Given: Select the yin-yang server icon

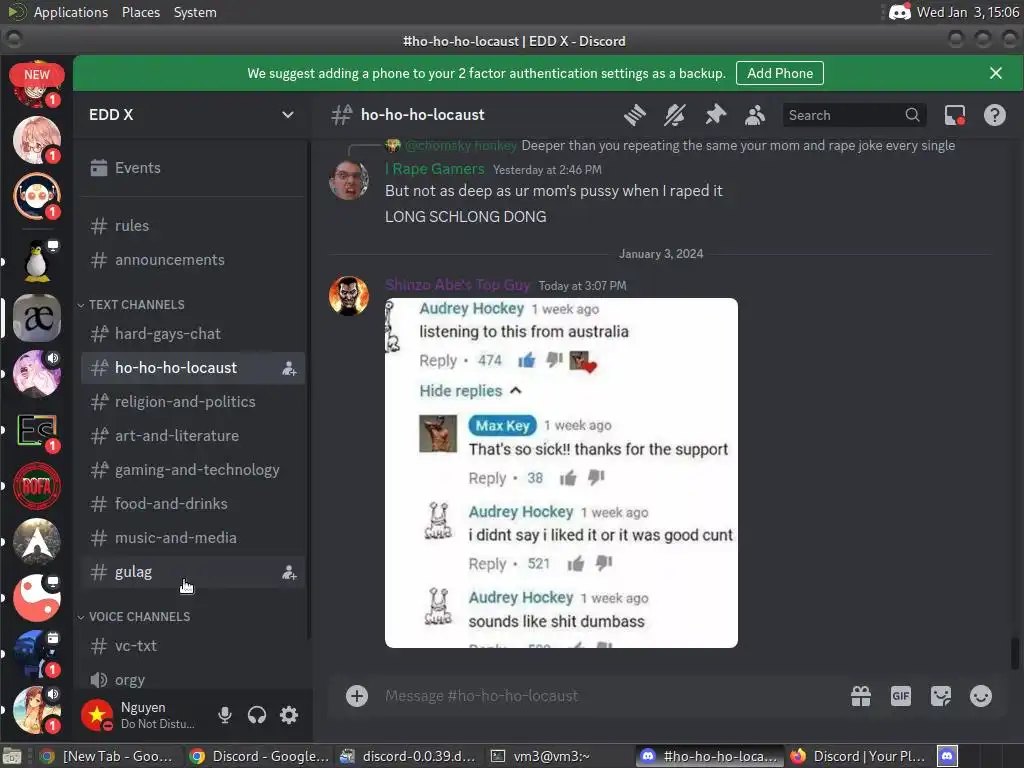Looking at the screenshot, I should pos(37,598).
